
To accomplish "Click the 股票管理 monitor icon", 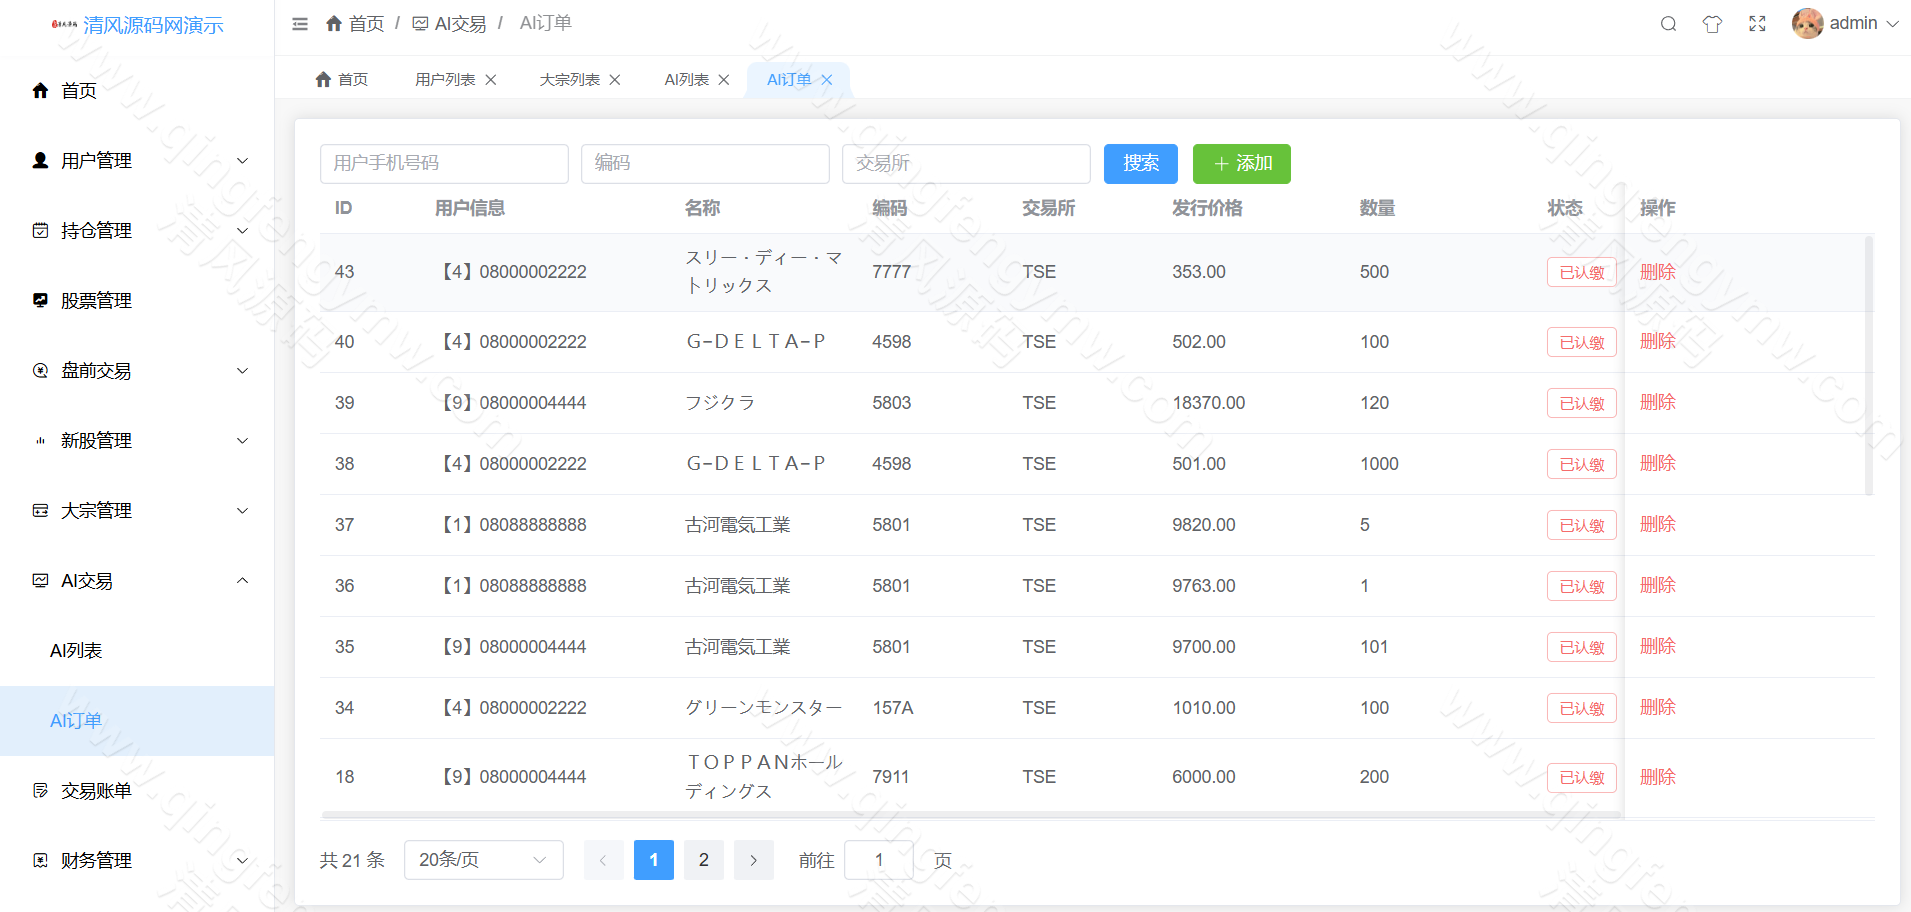I will point(40,300).
